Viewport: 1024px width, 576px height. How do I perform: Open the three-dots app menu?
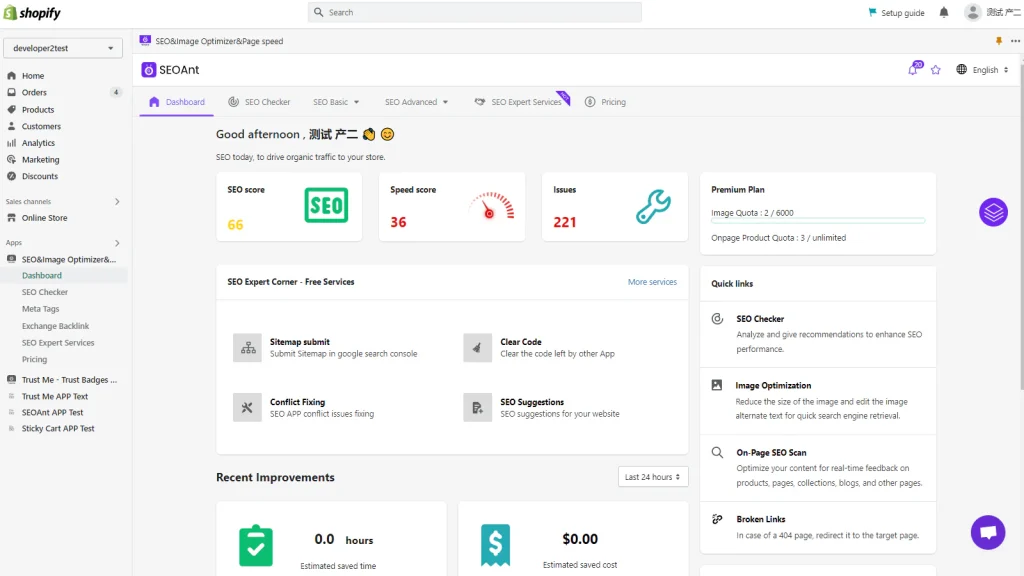click(1015, 41)
